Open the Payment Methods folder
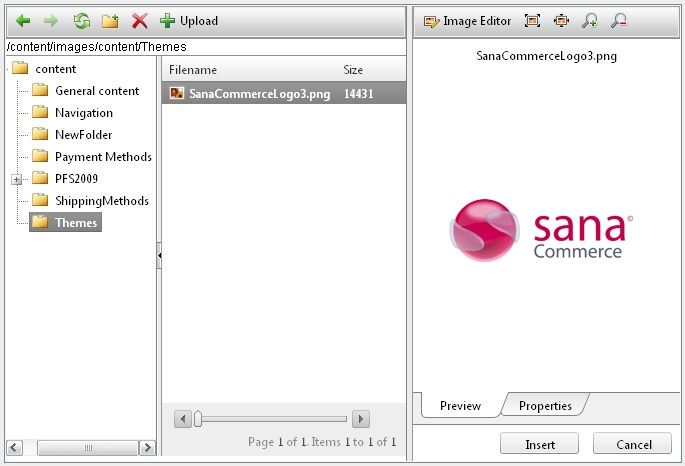Image resolution: width=685 pixels, height=466 pixels. pos(103,157)
